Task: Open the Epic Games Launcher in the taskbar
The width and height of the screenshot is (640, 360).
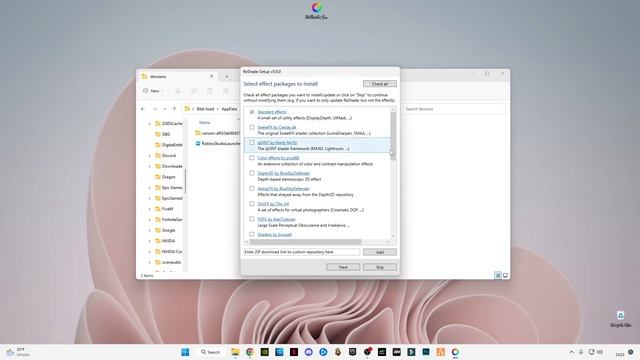Action: tap(353, 352)
